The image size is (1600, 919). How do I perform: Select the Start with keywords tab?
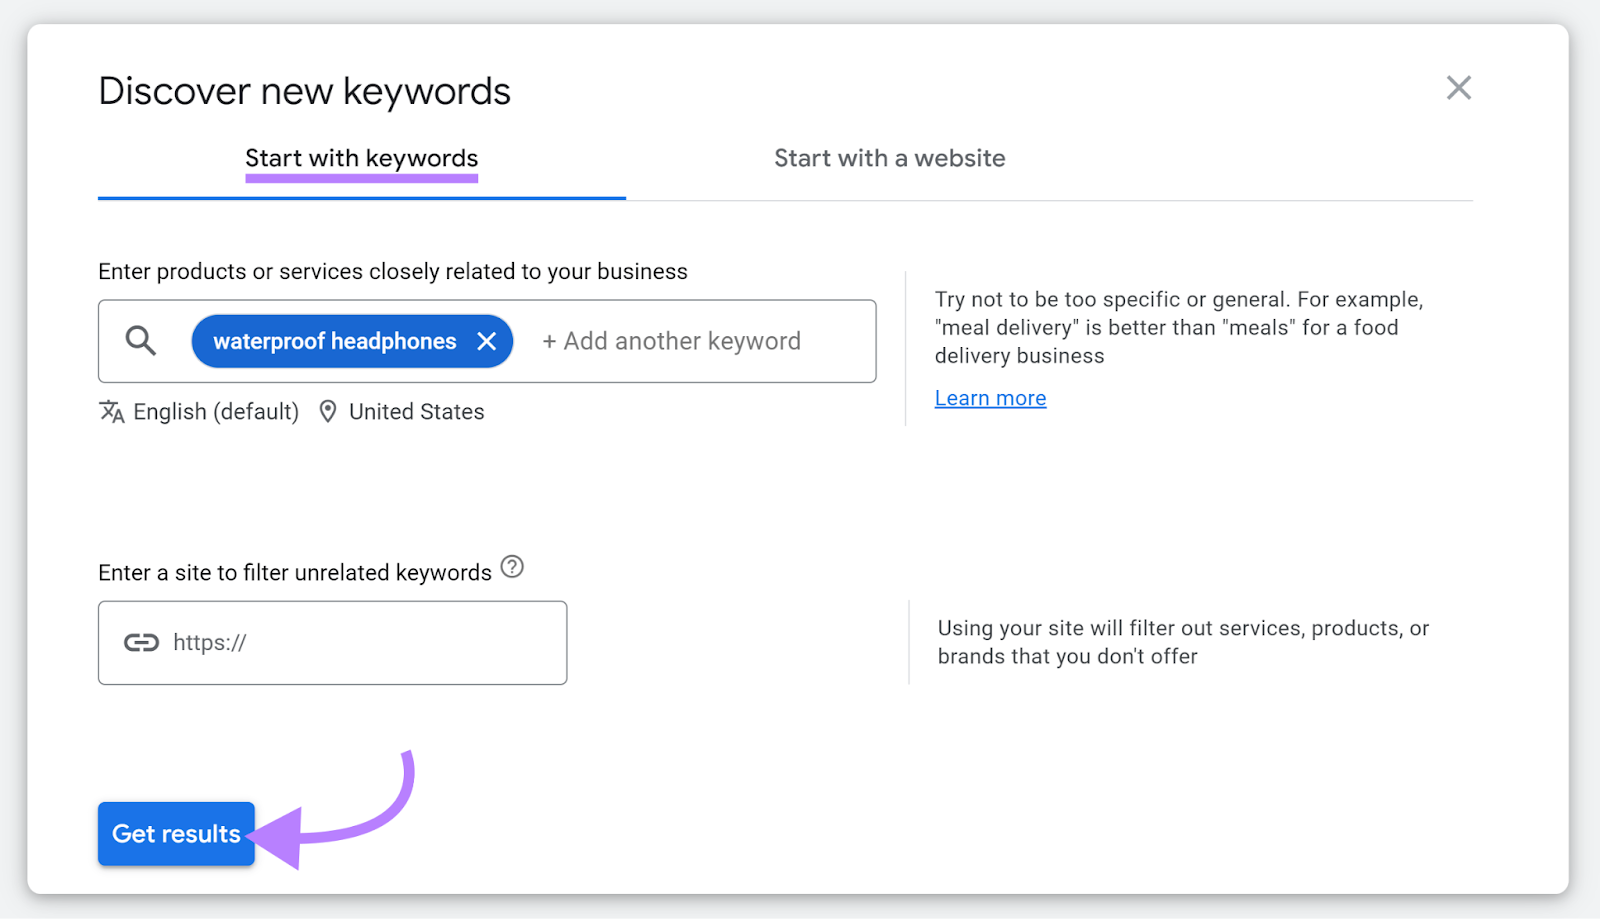pyautogui.click(x=361, y=158)
